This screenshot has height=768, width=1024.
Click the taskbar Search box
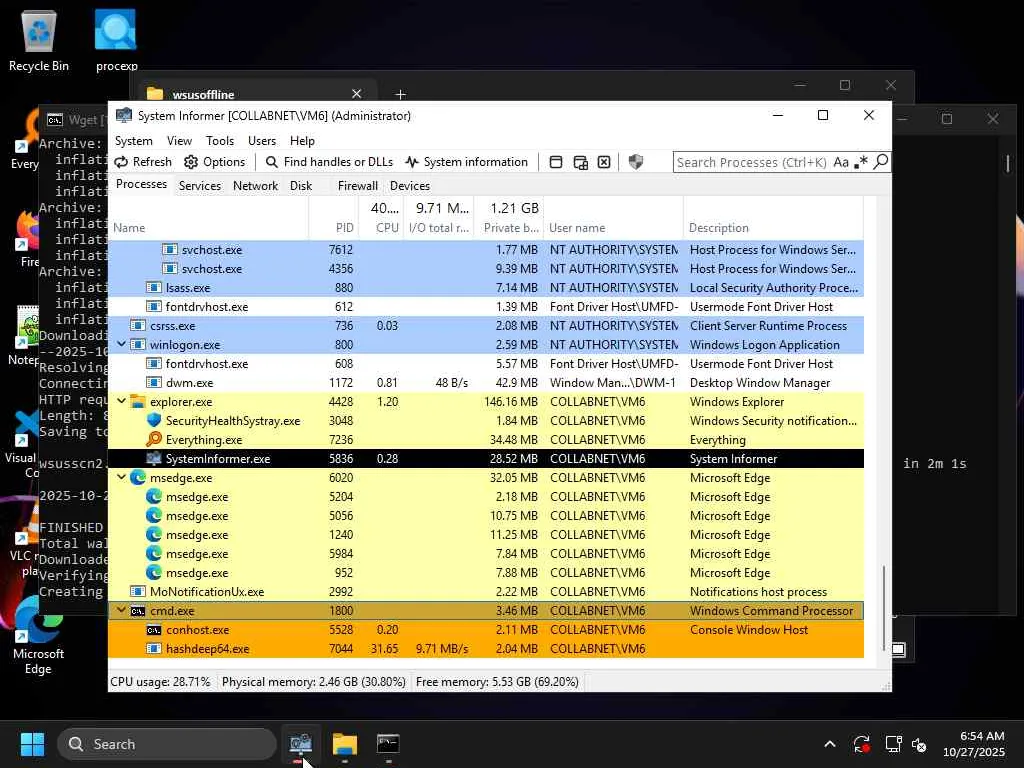(167, 744)
